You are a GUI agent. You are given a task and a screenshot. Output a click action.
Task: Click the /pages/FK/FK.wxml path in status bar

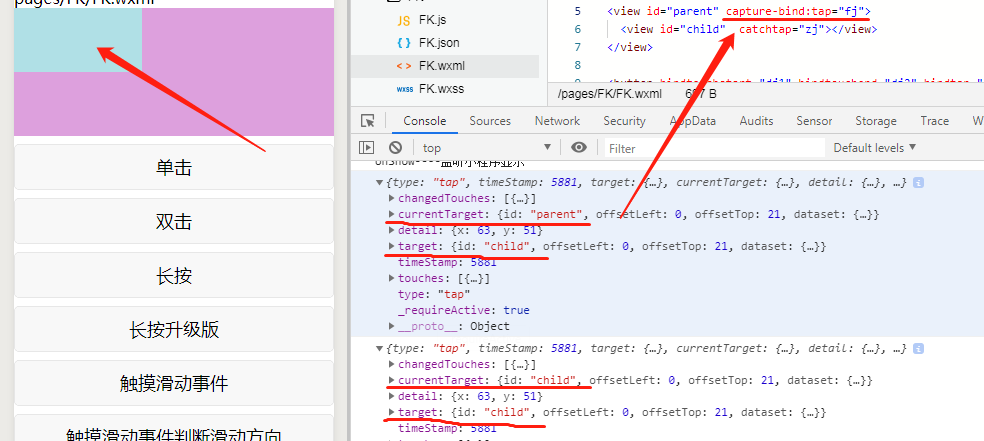point(609,94)
